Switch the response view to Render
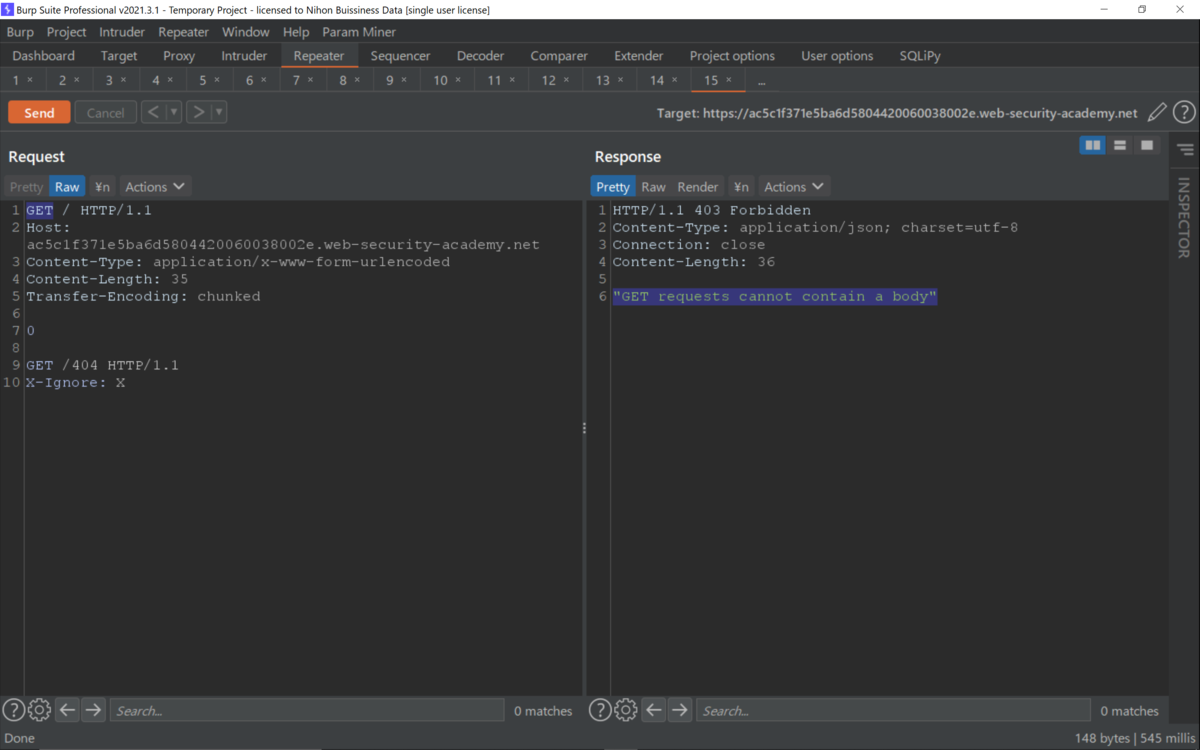Image resolution: width=1200 pixels, height=750 pixels. 698,187
